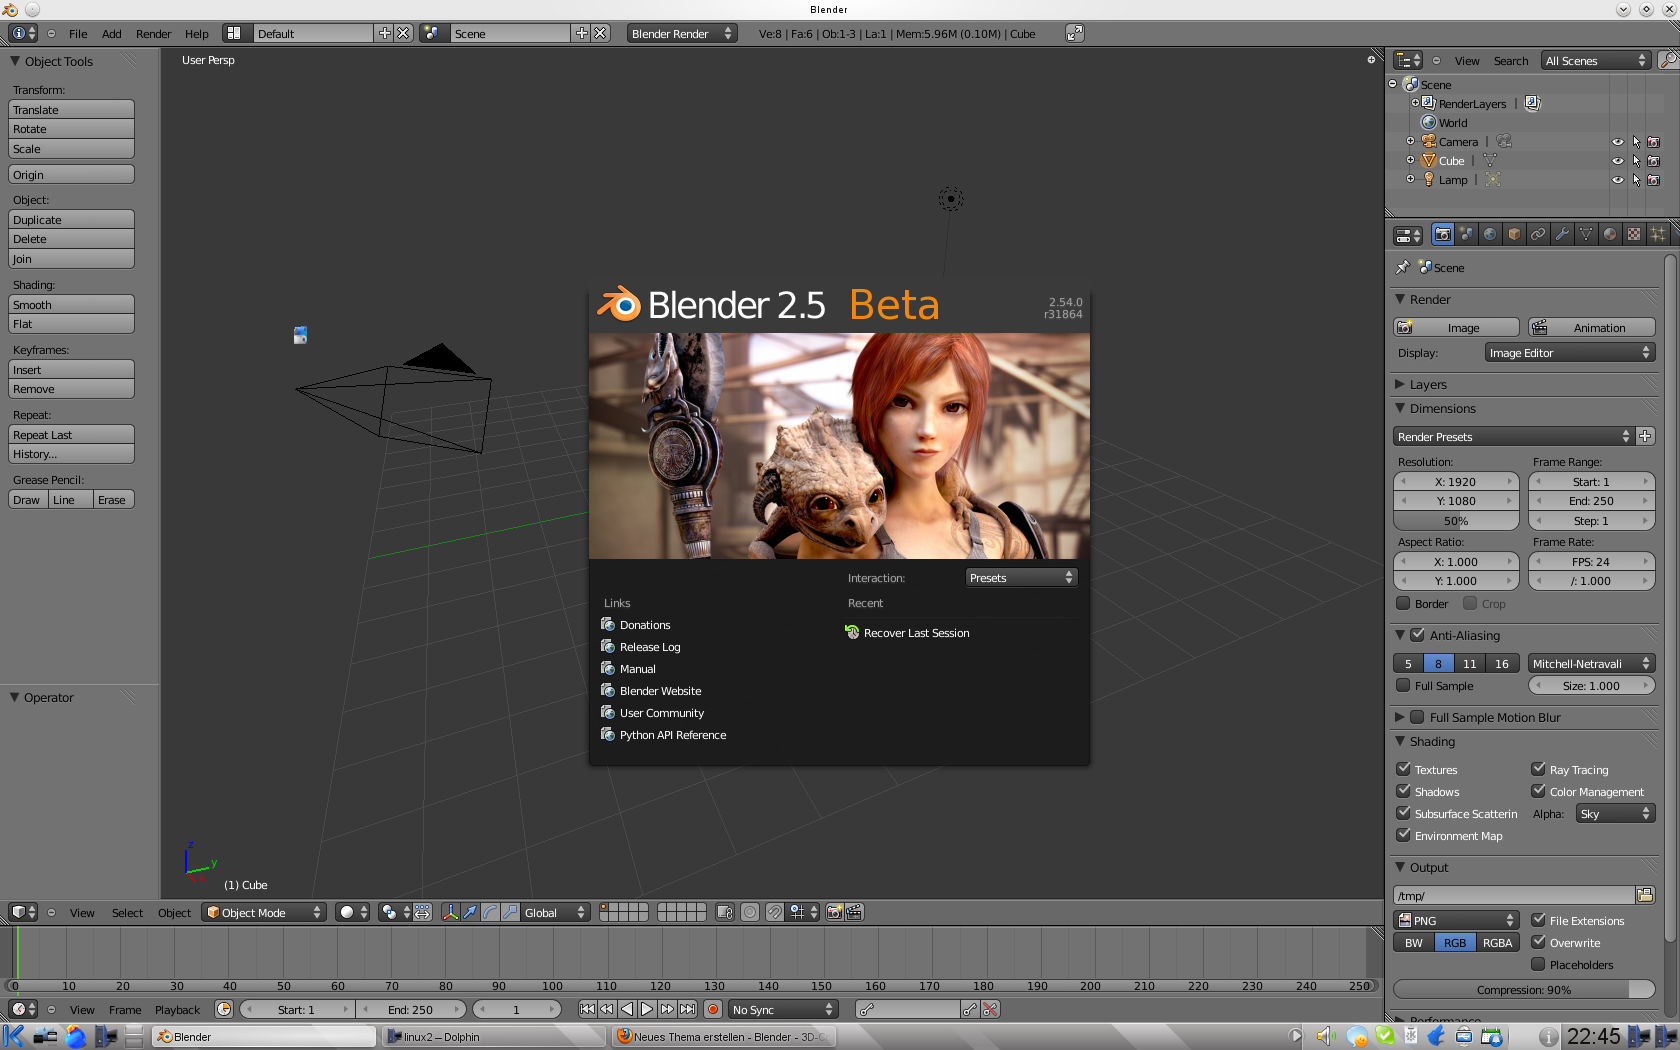The image size is (1680, 1050).
Task: Open the render properties camera tab
Action: 1442,234
